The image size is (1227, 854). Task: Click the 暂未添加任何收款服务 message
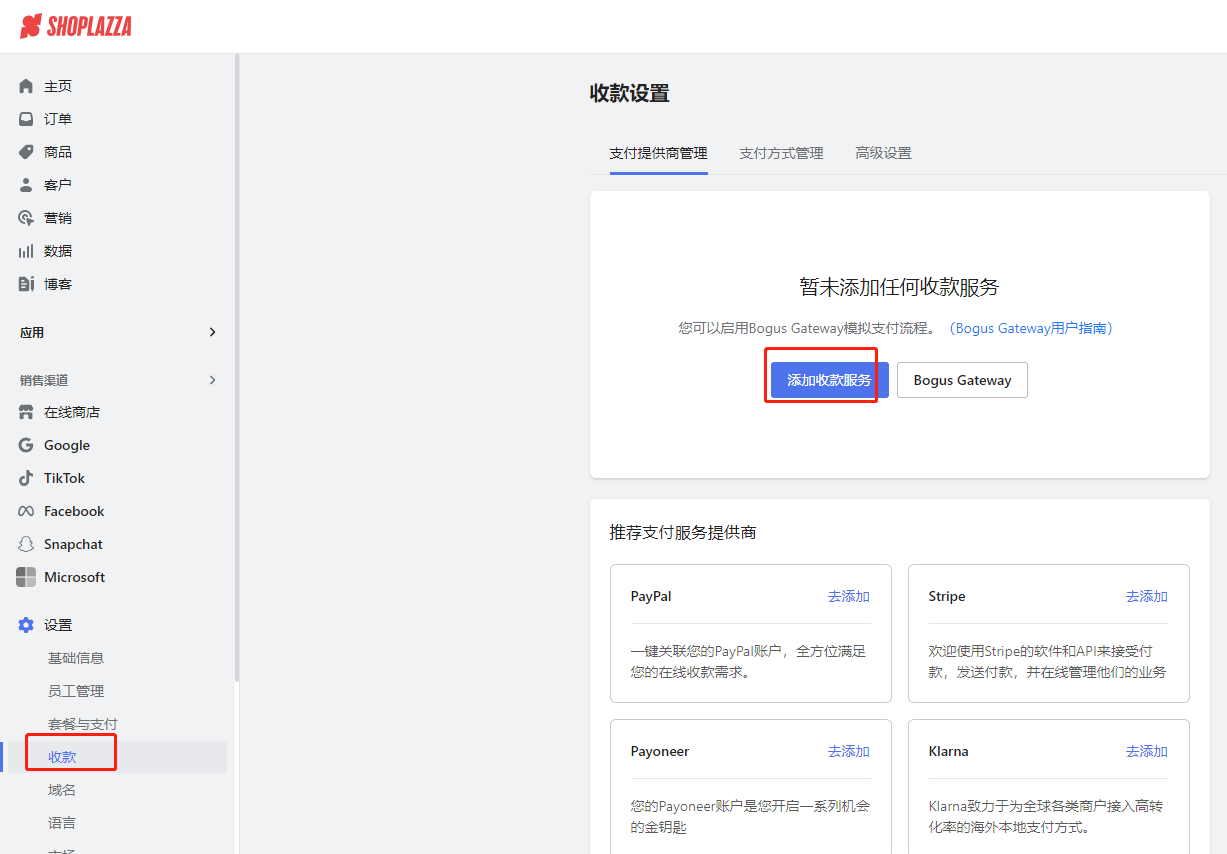(899, 288)
